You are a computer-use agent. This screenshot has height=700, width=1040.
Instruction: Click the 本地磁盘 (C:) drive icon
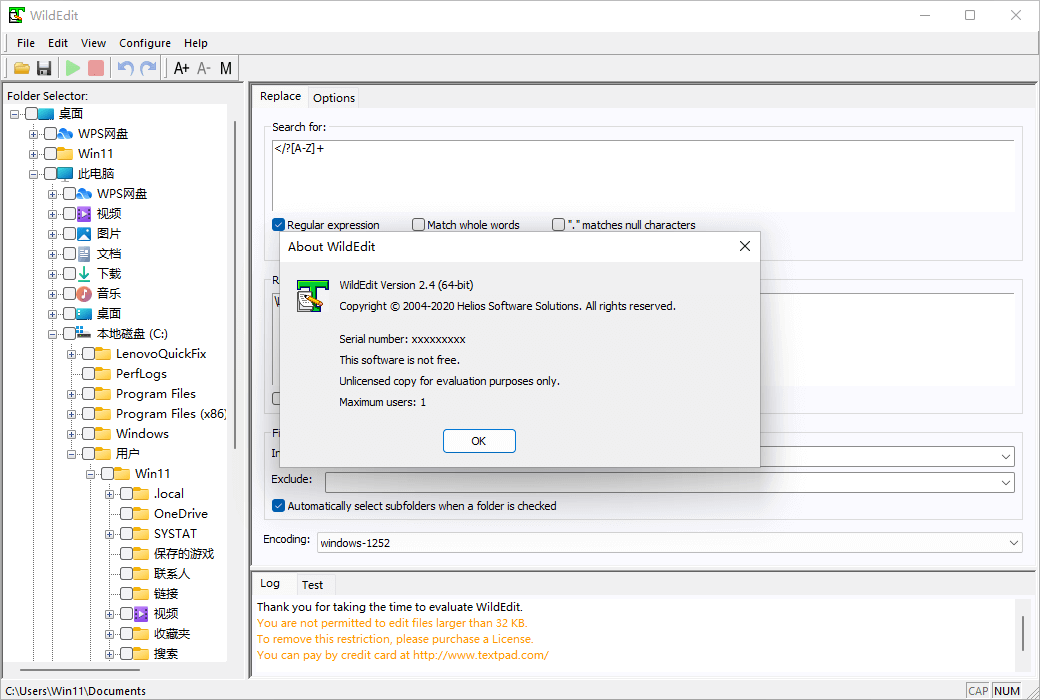84,333
